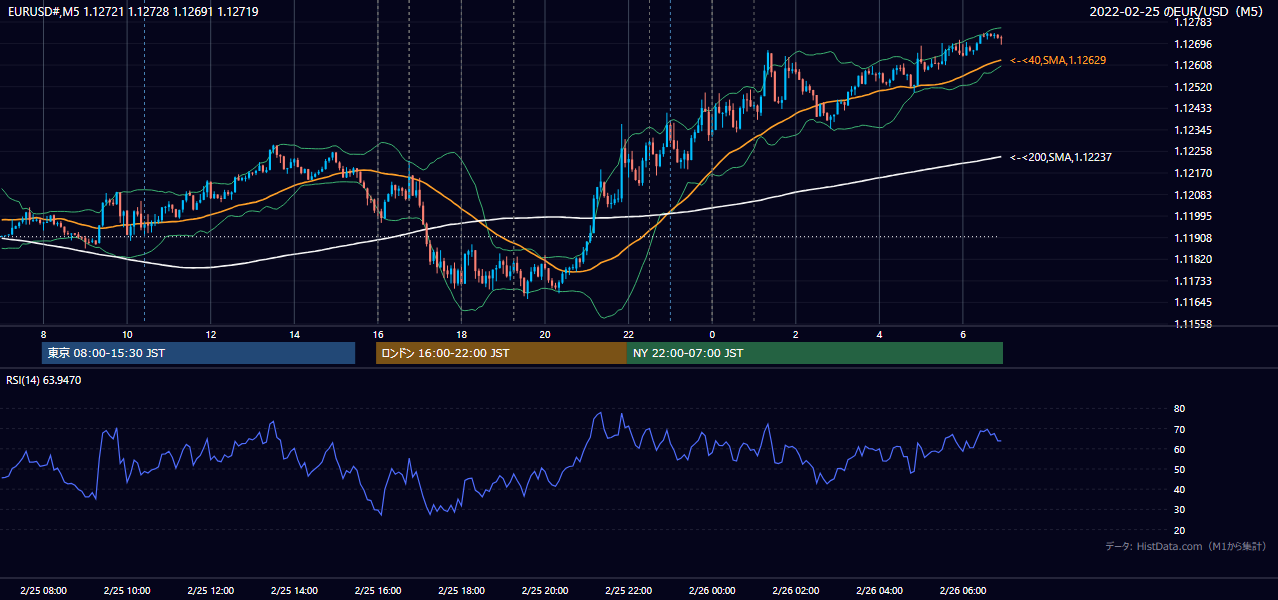Click RSI scale level 50

click(x=1179, y=469)
